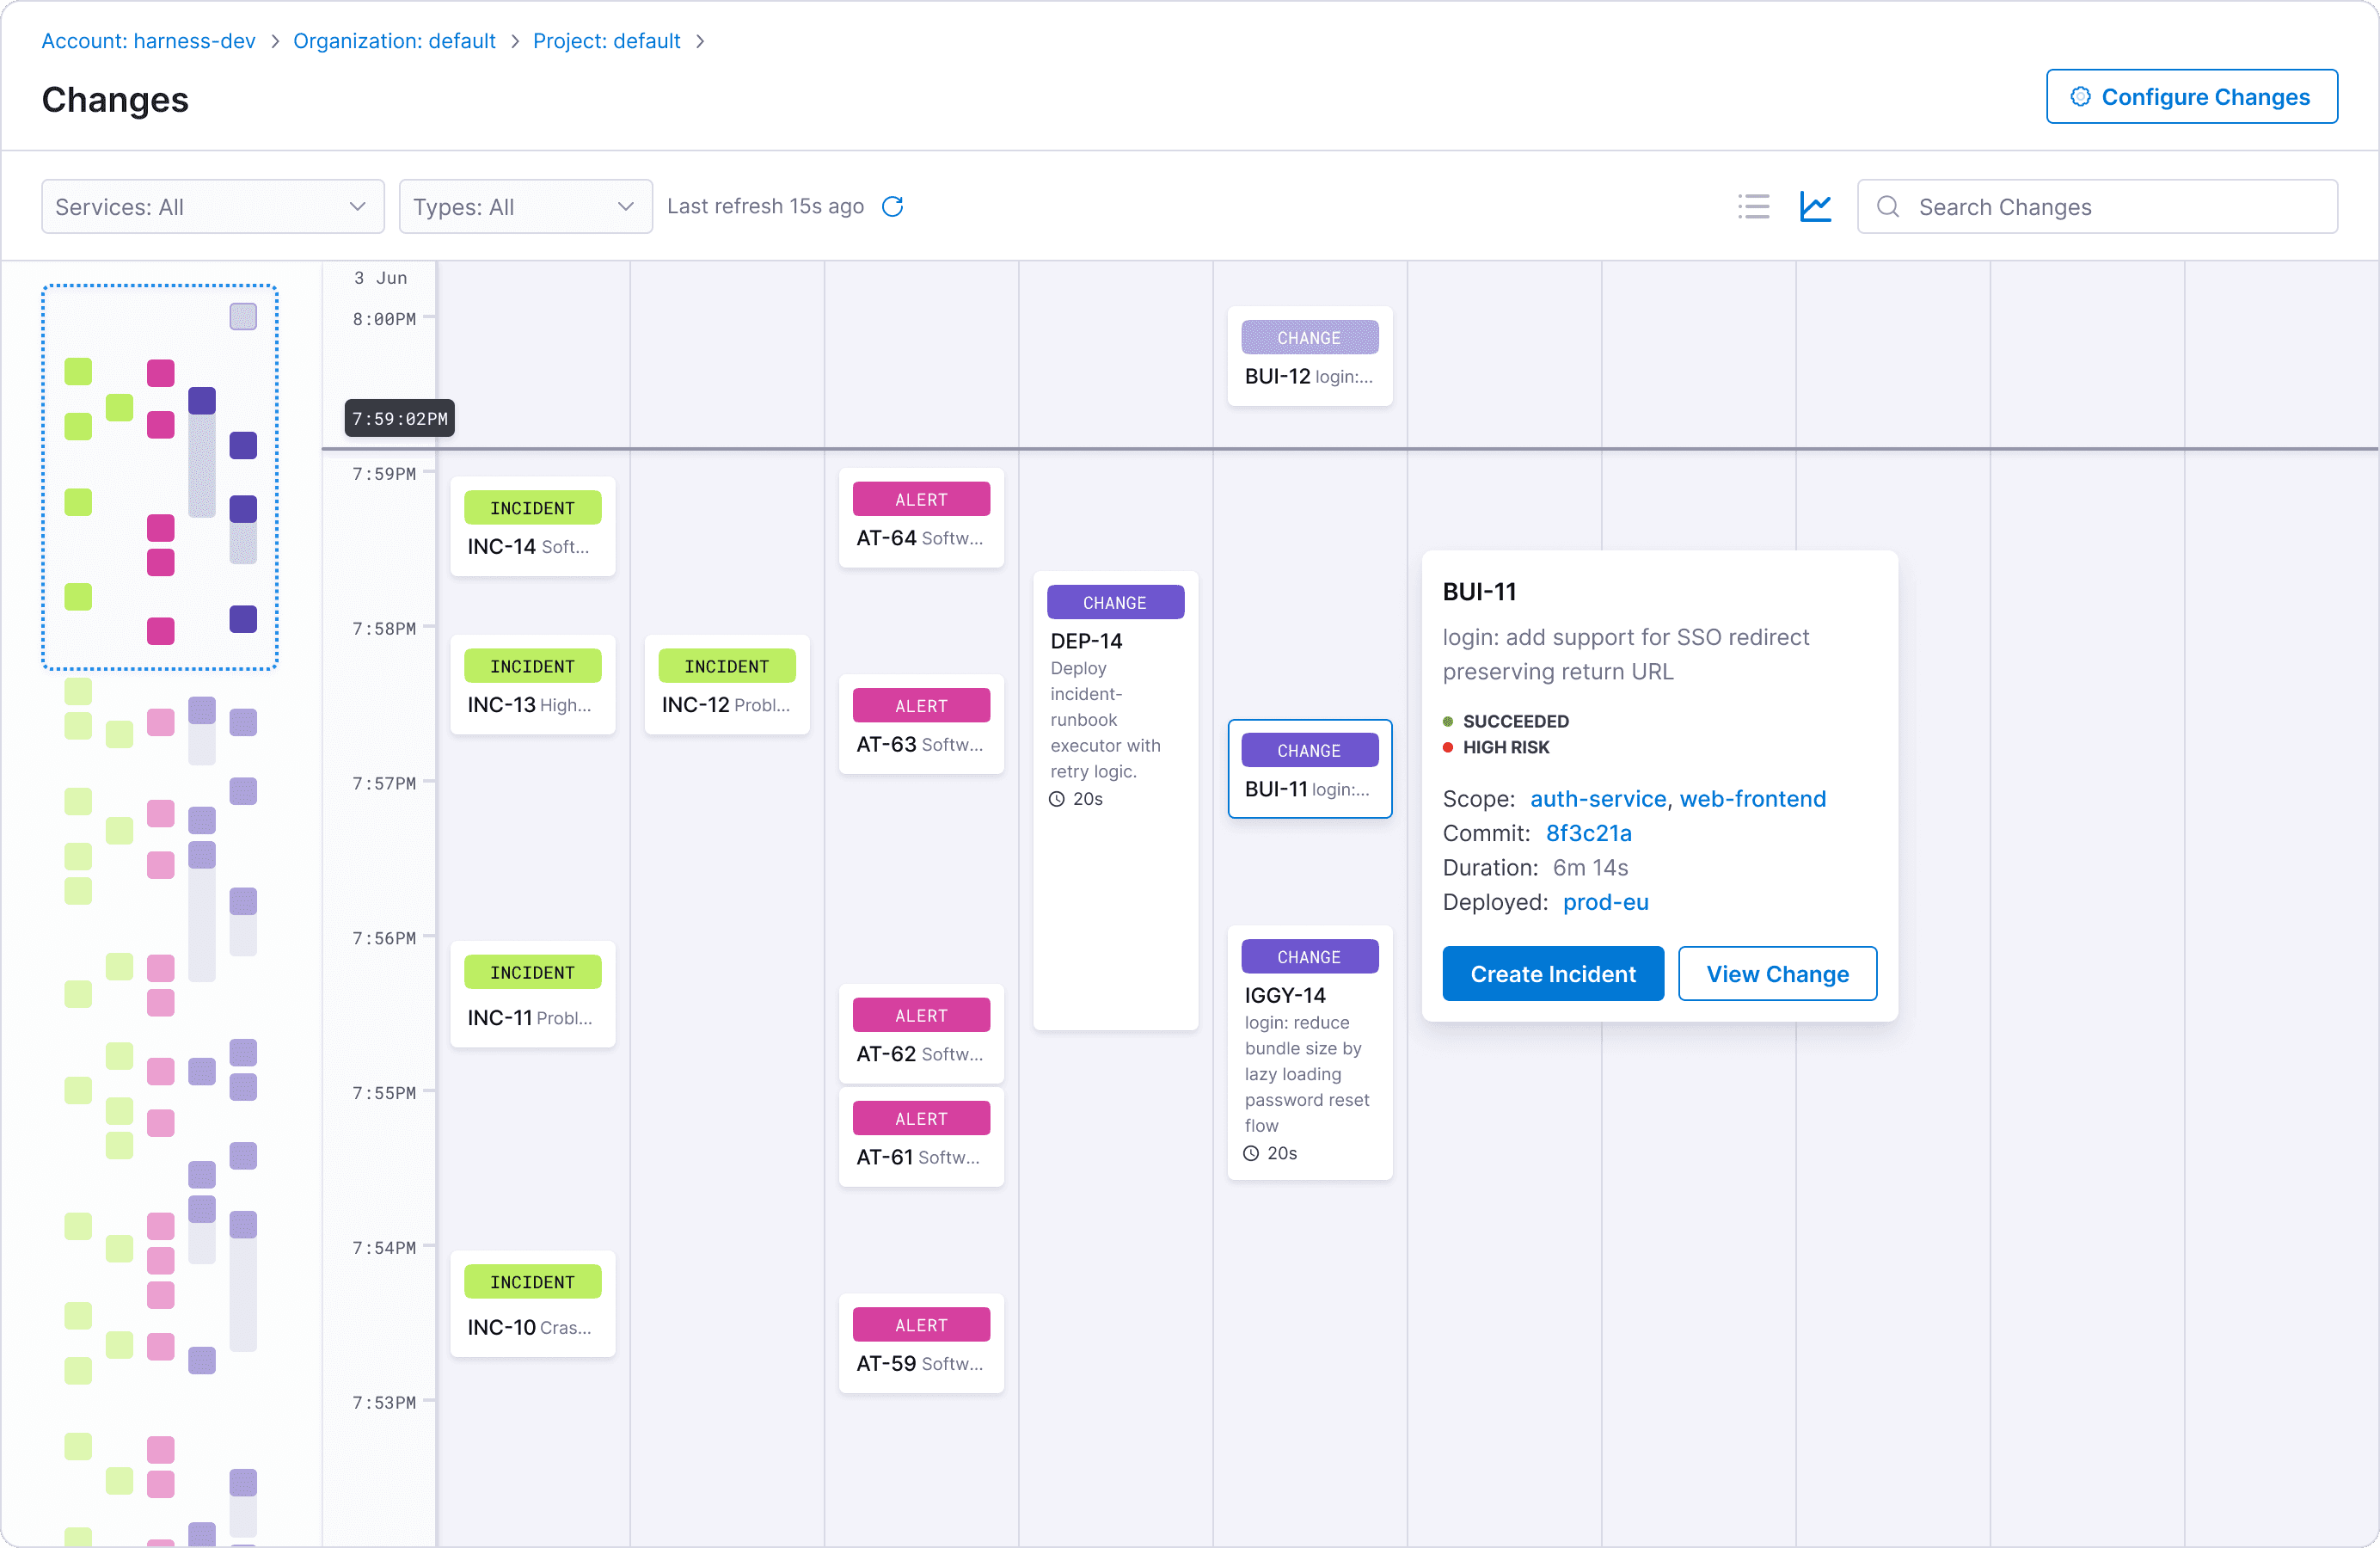Click the dotted minimap viewport selector
Screen dimensions: 2380x1548
point(160,477)
